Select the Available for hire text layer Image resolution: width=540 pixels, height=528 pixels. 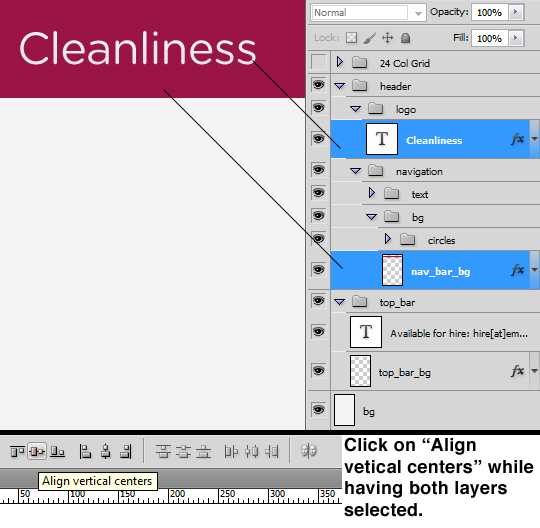point(436,332)
